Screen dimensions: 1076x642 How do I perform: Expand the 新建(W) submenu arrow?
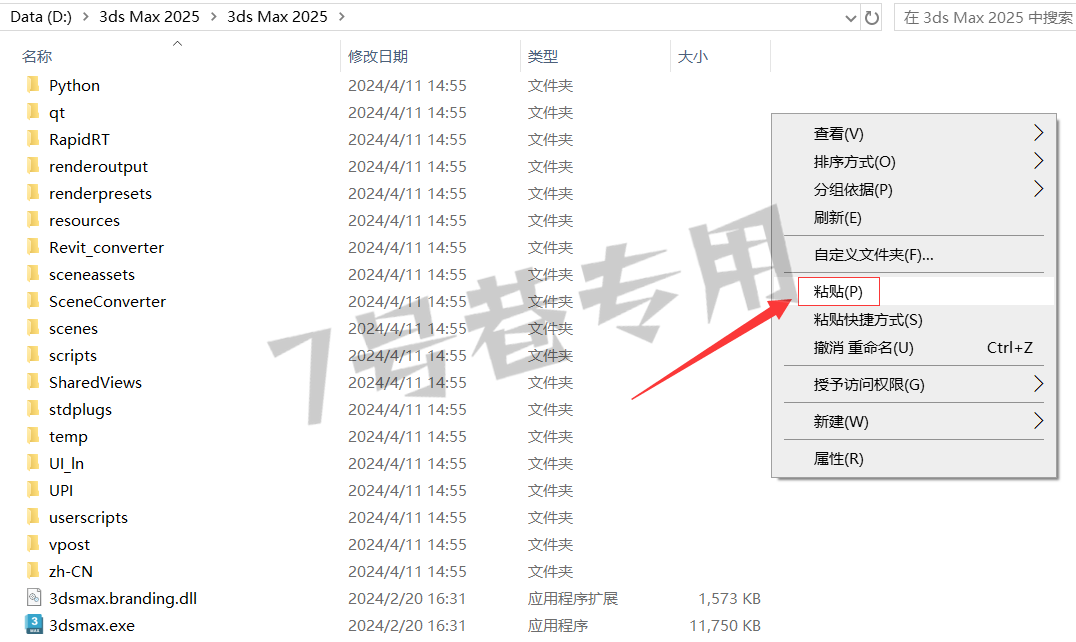[x=1038, y=421]
